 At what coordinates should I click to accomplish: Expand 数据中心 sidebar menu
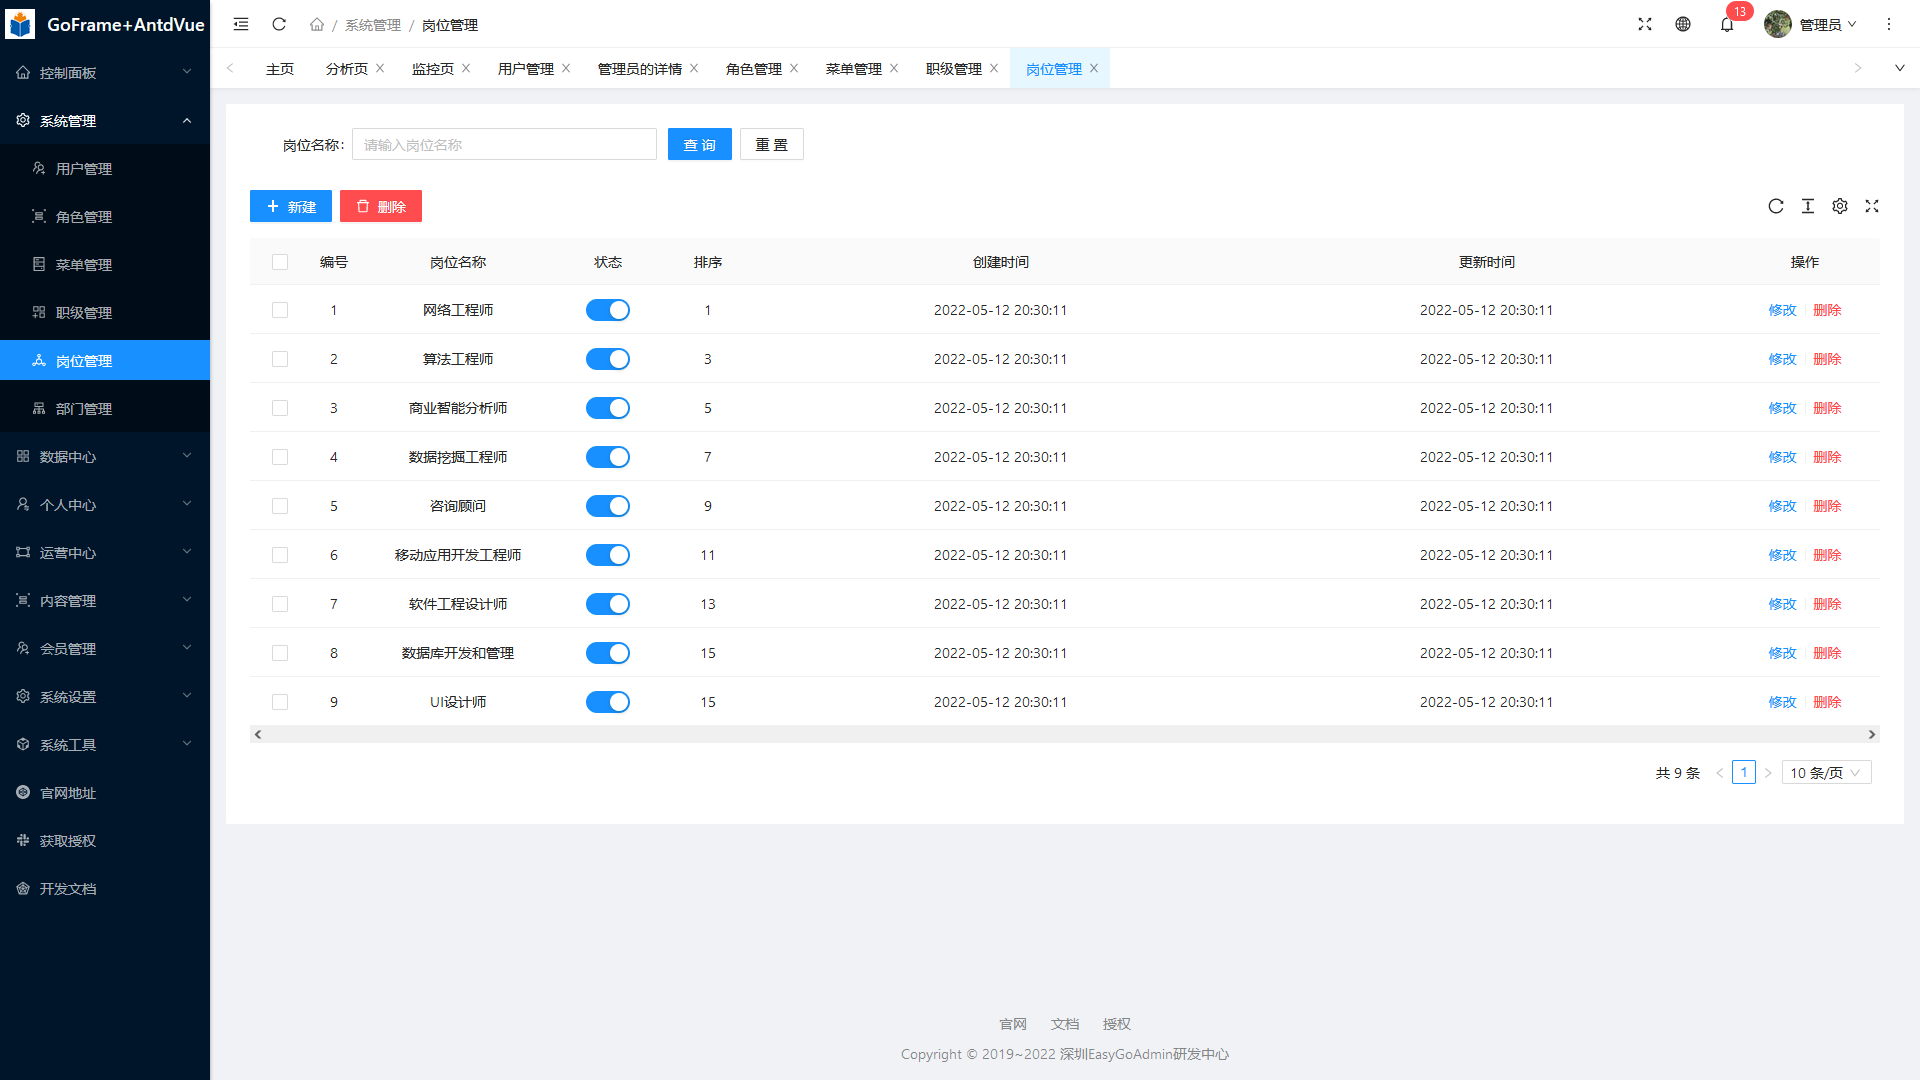click(x=105, y=457)
